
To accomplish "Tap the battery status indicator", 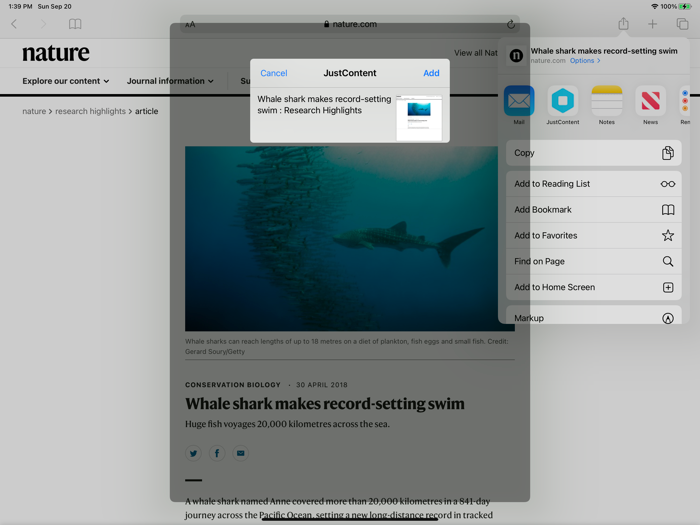I will 684,6.
